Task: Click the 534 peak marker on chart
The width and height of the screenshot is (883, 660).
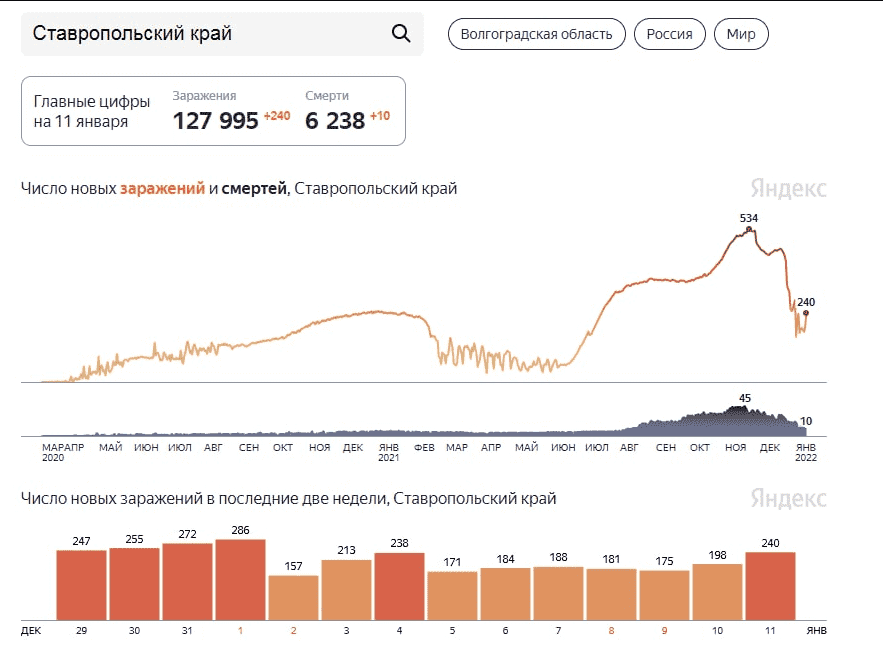Action: click(748, 229)
